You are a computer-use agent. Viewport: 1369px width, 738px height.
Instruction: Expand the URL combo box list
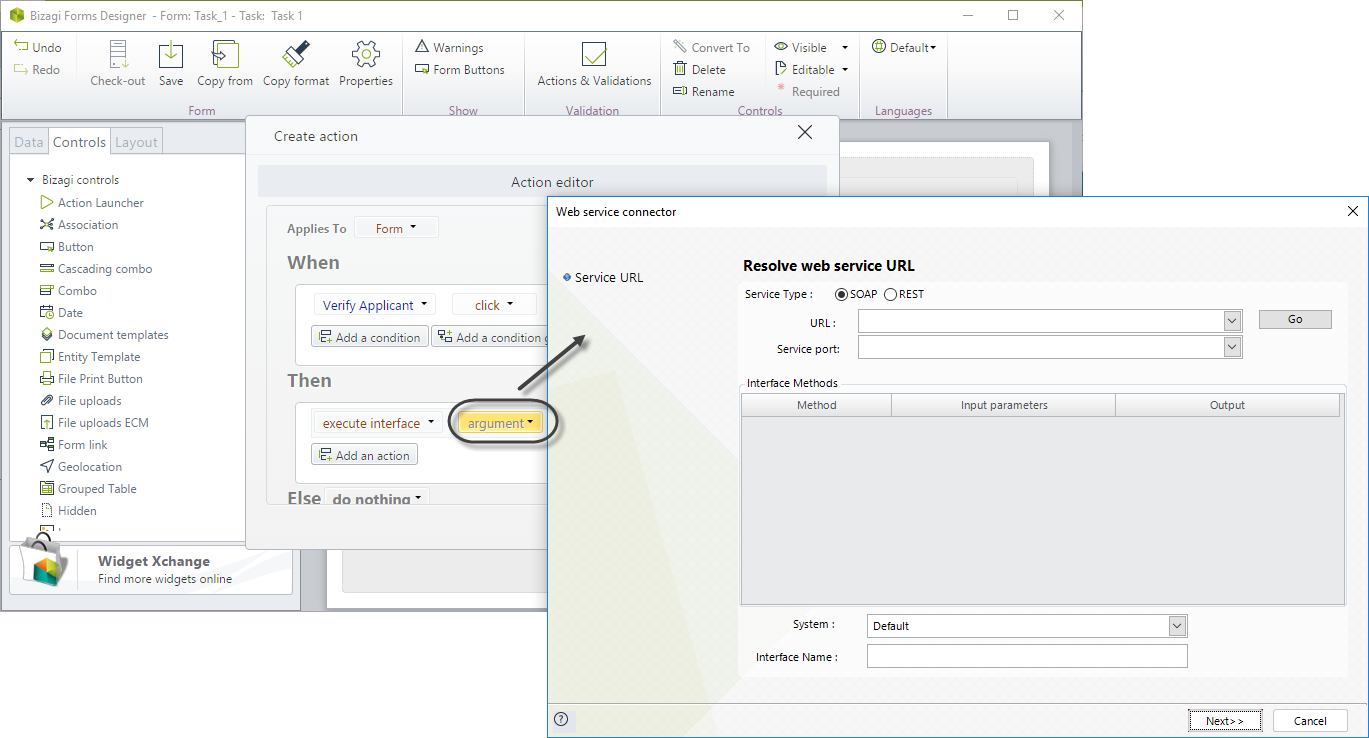1232,320
